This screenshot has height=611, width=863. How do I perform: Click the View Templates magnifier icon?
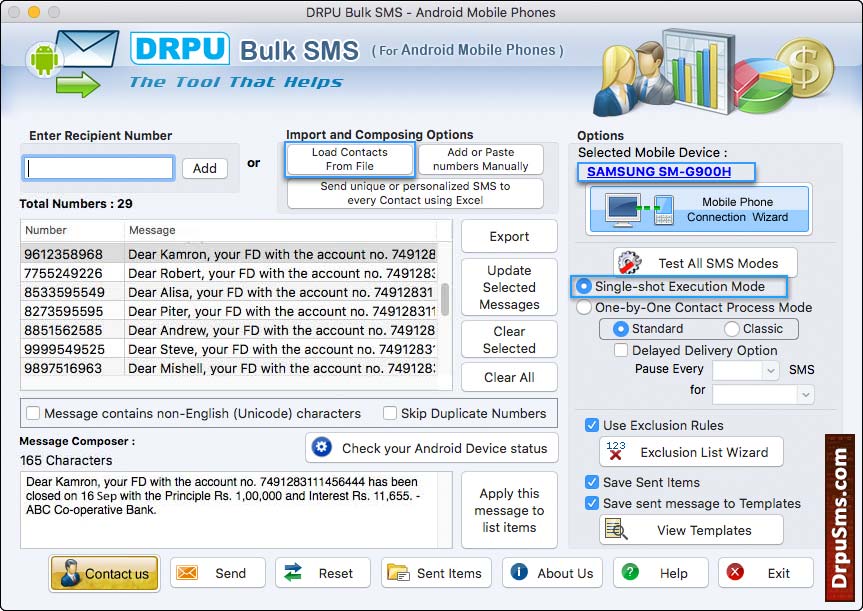click(615, 529)
